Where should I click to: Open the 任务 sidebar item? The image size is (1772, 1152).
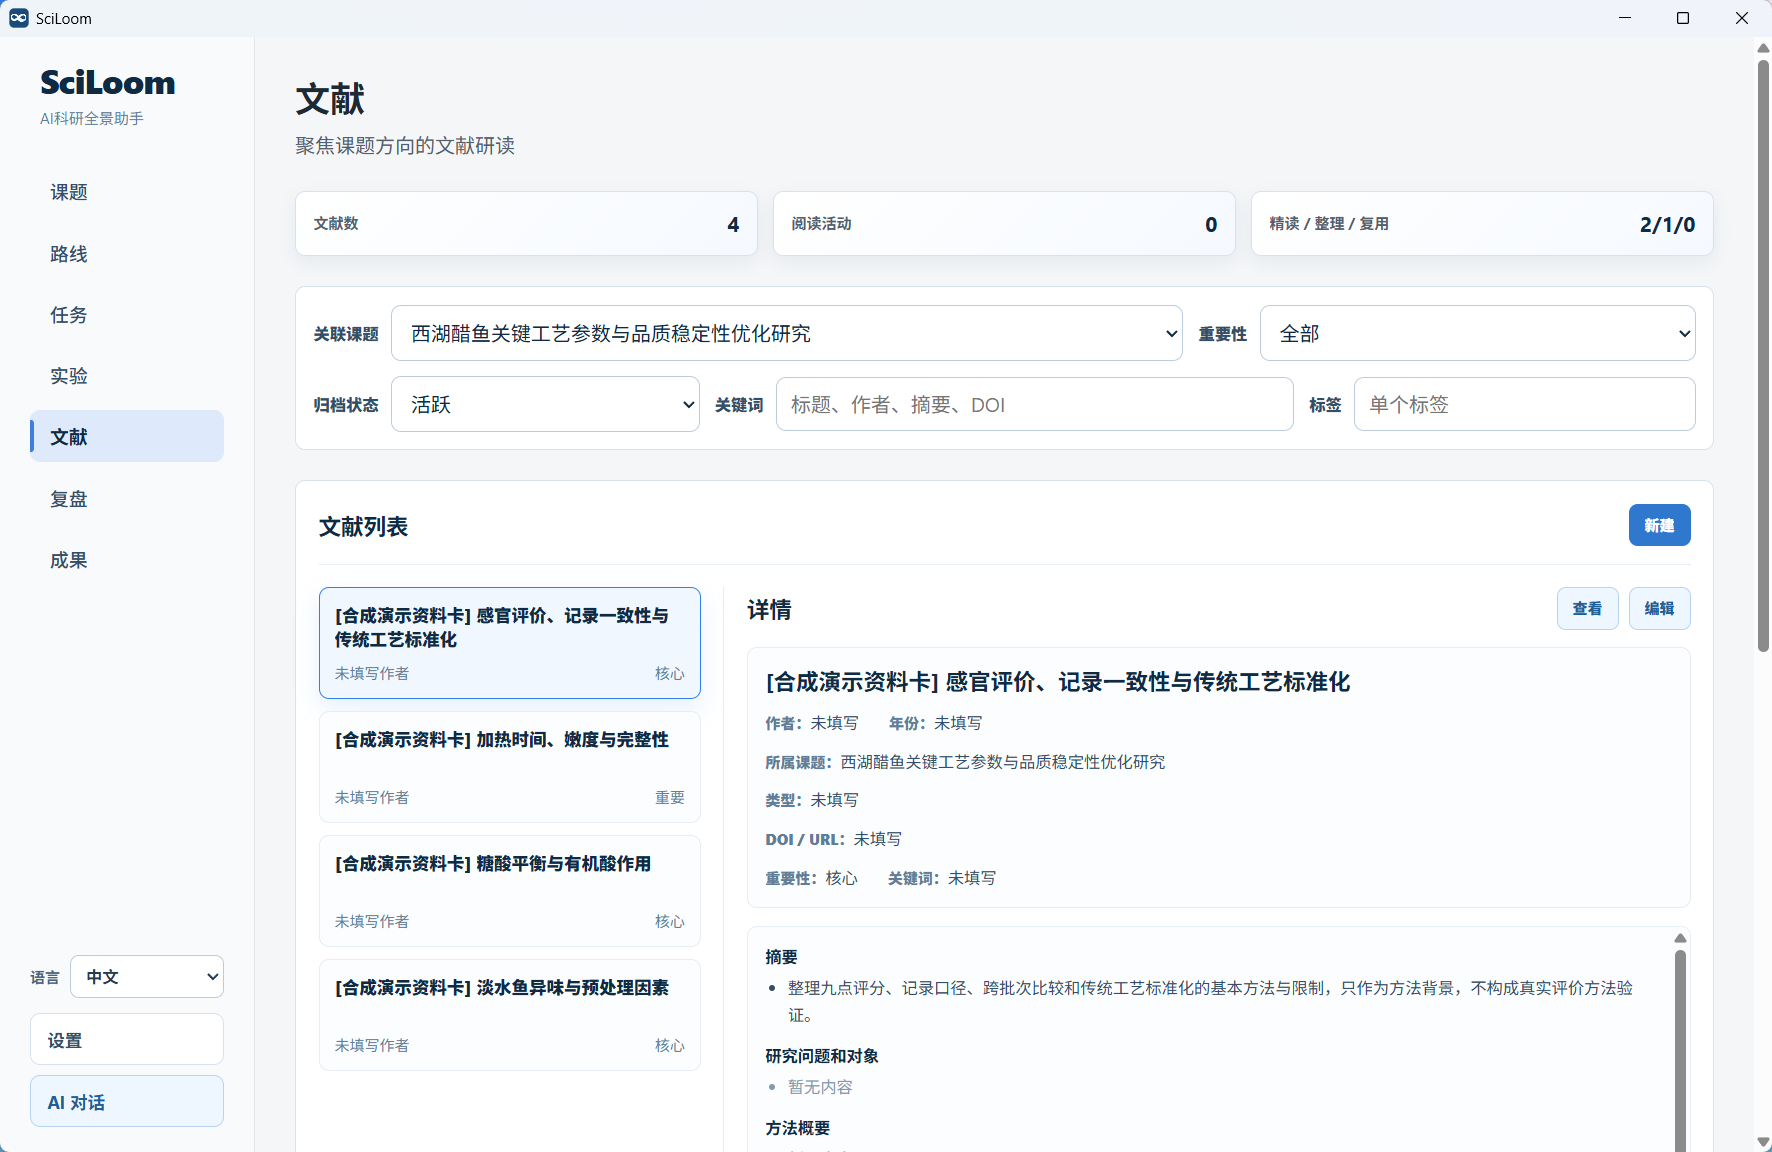127,315
